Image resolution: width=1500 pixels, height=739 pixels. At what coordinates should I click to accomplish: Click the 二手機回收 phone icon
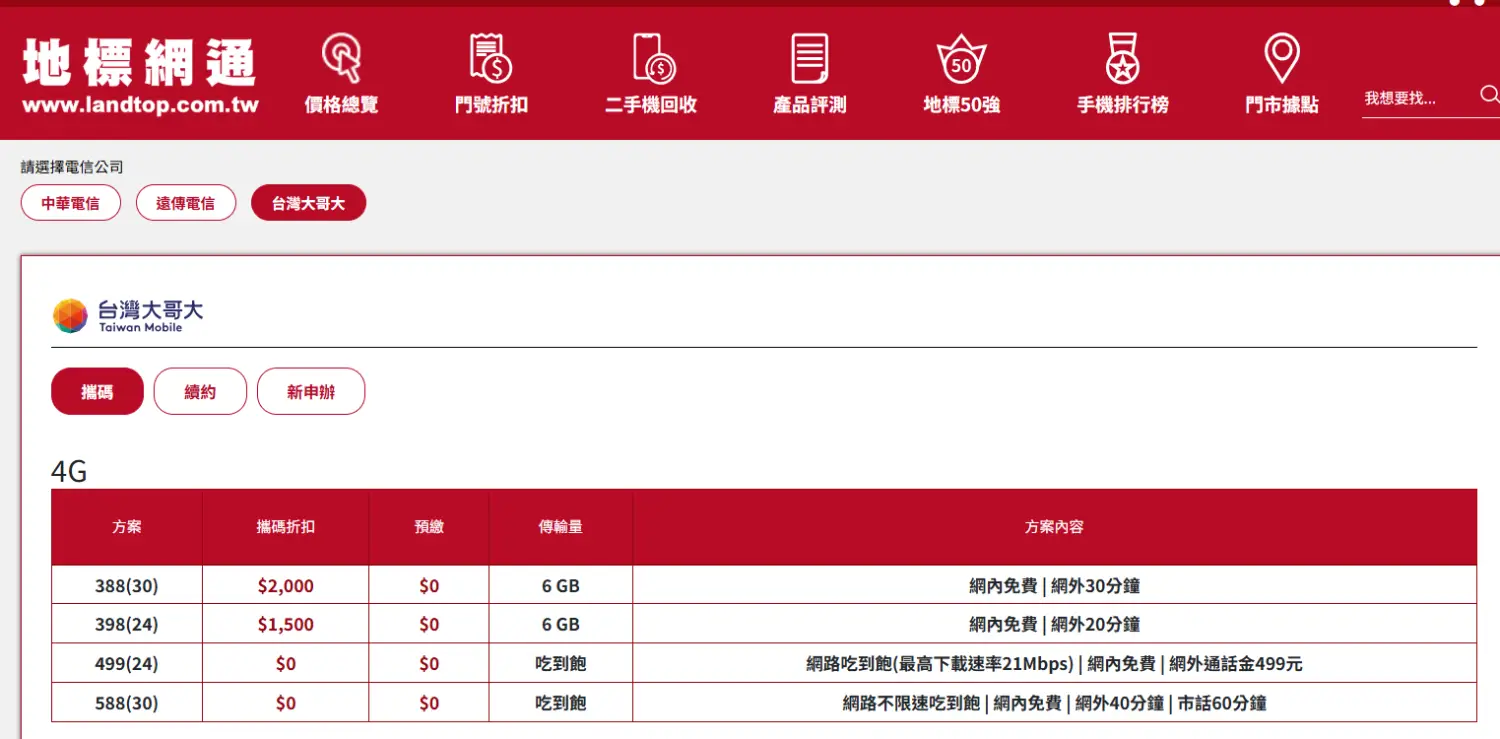pyautogui.click(x=653, y=57)
